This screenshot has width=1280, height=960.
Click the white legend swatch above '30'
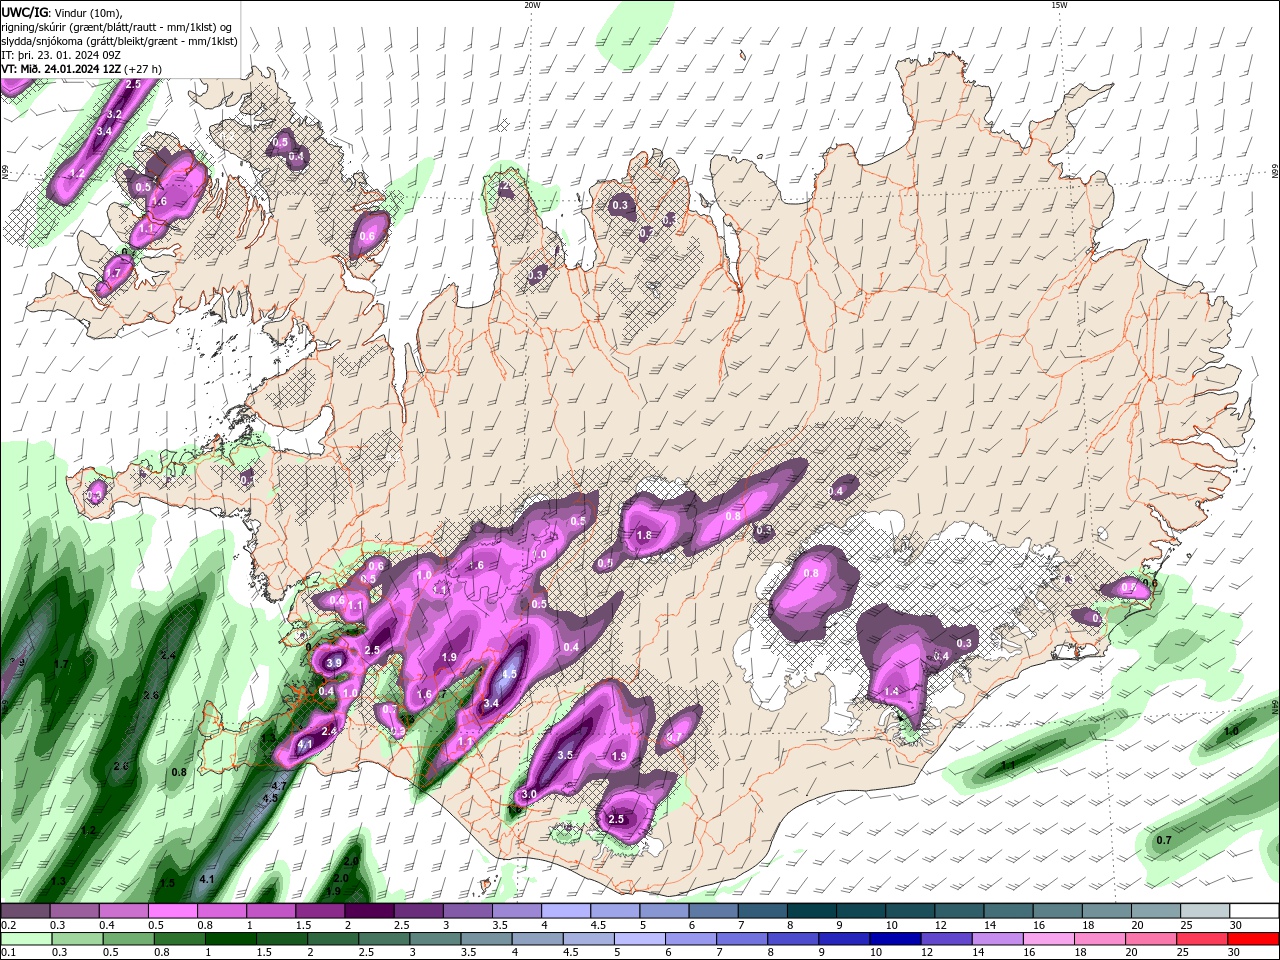coord(1254,910)
